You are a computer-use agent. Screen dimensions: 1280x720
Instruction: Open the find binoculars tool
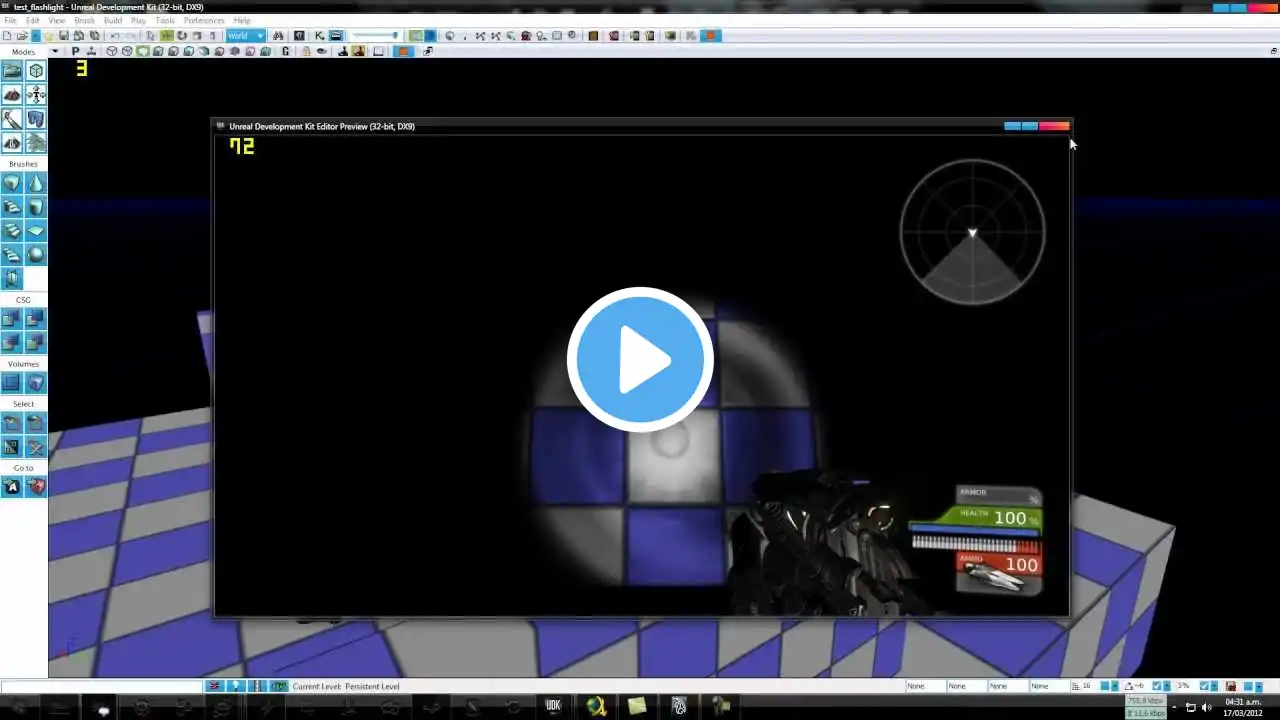pos(278,36)
